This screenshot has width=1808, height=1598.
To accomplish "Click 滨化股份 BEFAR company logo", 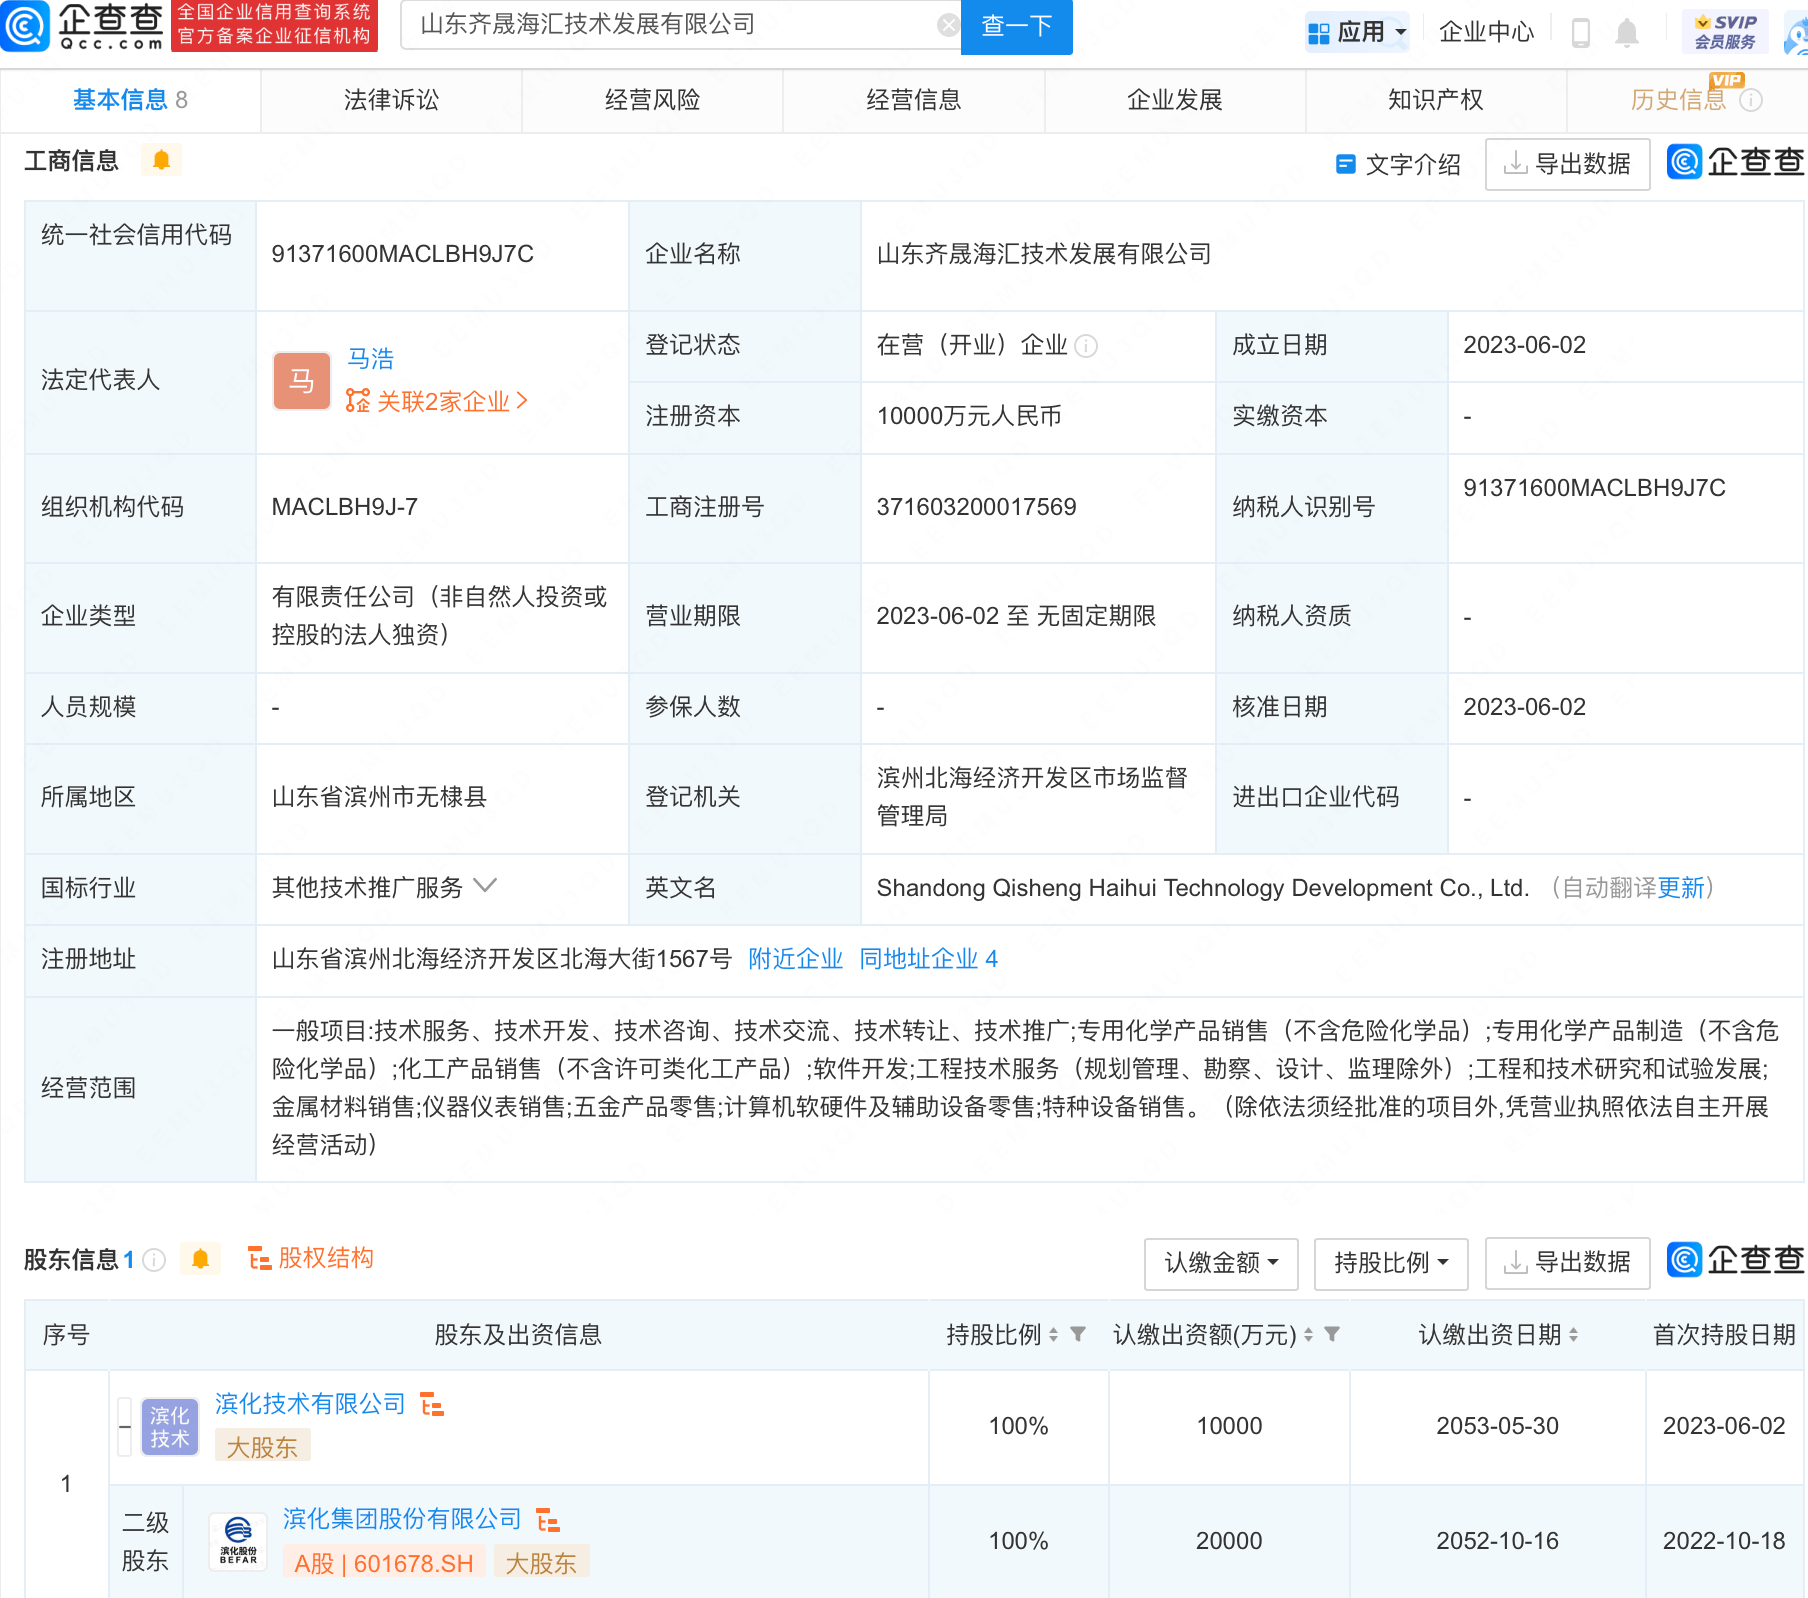I will pos(238,1542).
